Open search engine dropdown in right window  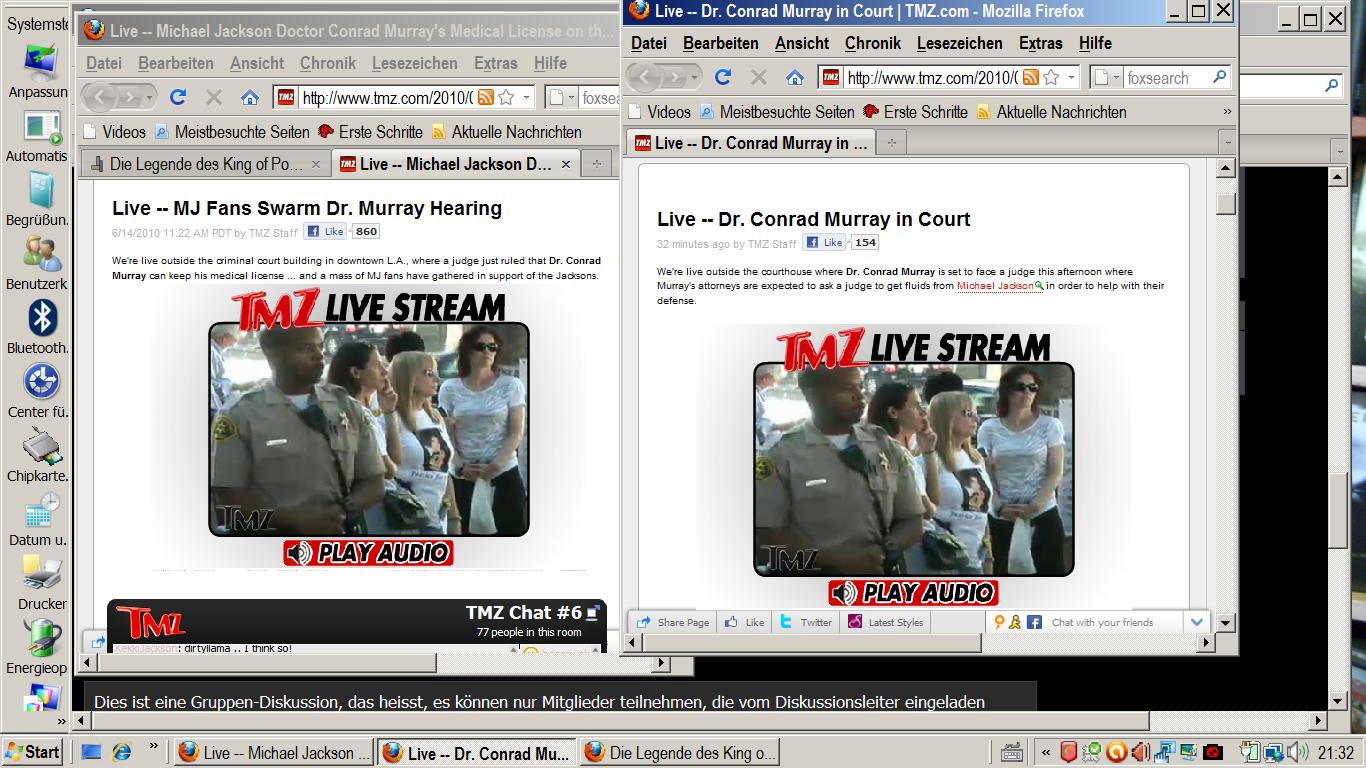tap(1108, 77)
